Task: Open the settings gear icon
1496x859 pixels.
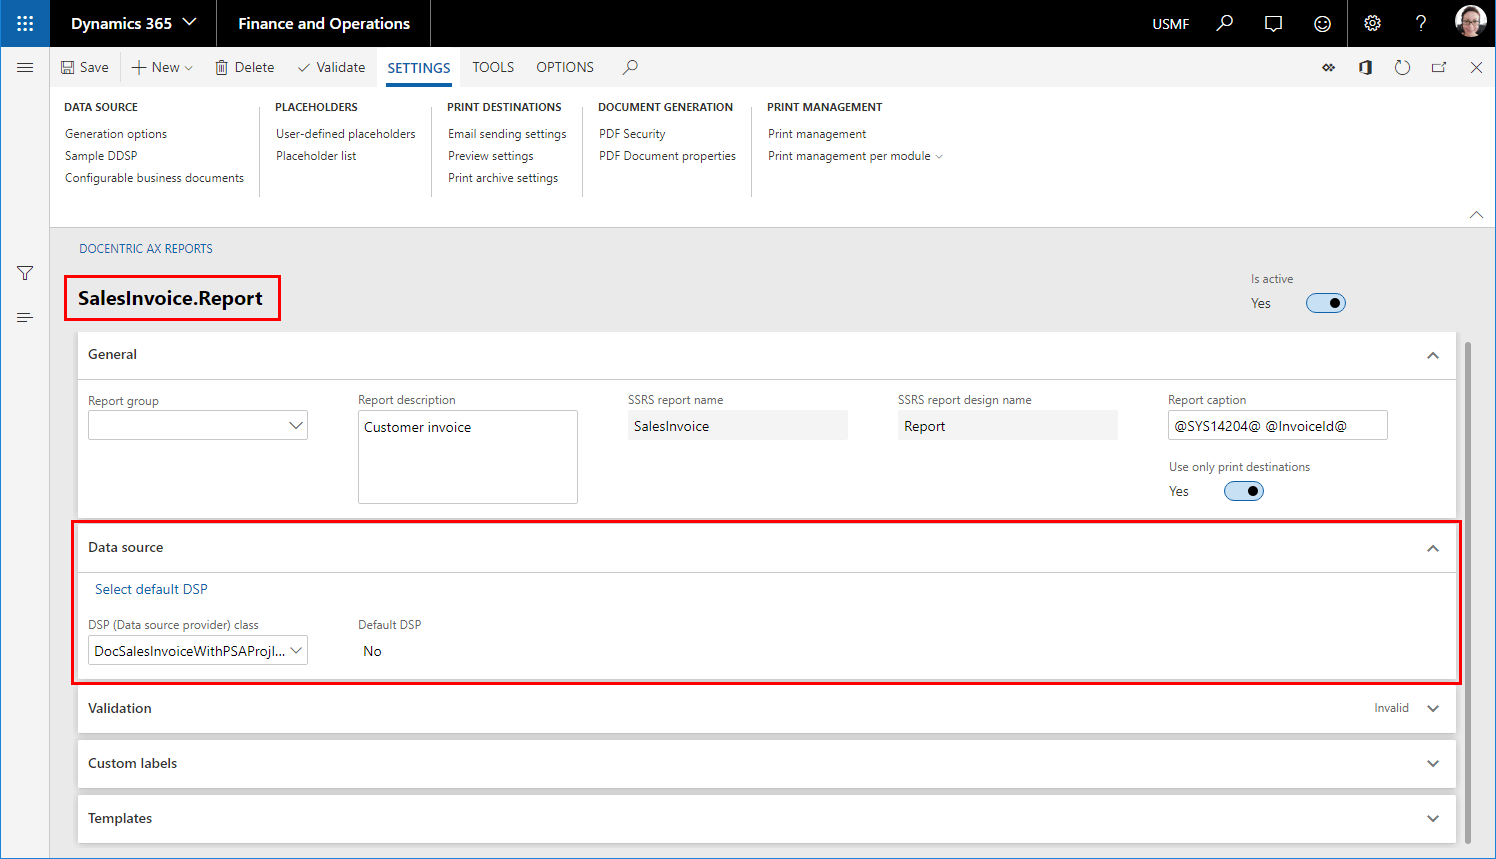Action: tap(1372, 23)
